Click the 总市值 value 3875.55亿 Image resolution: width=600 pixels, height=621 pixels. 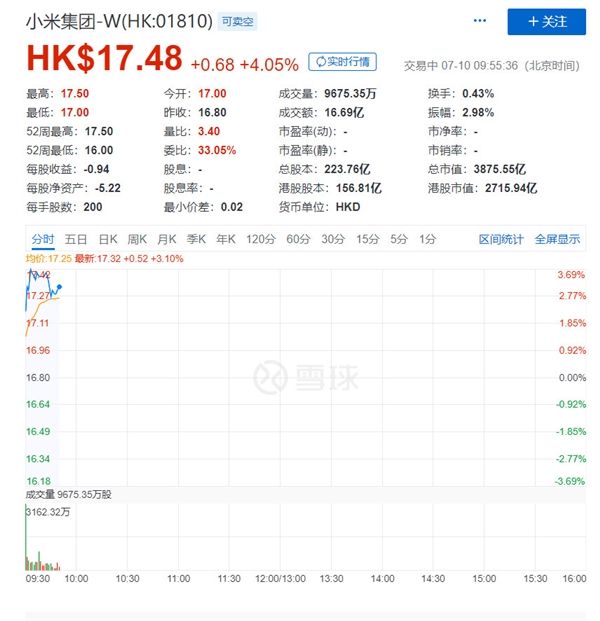tap(500, 170)
